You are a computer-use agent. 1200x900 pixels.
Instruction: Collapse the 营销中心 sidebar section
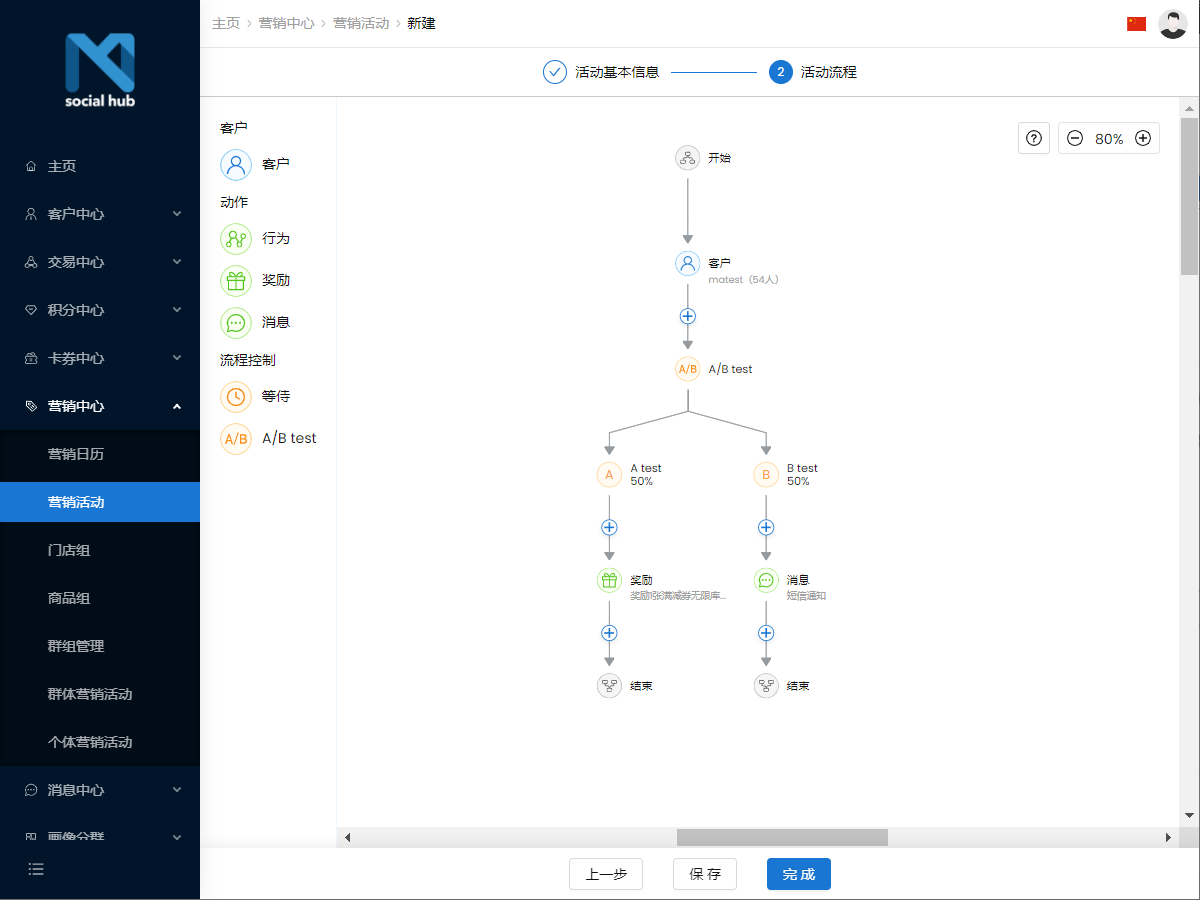point(100,406)
